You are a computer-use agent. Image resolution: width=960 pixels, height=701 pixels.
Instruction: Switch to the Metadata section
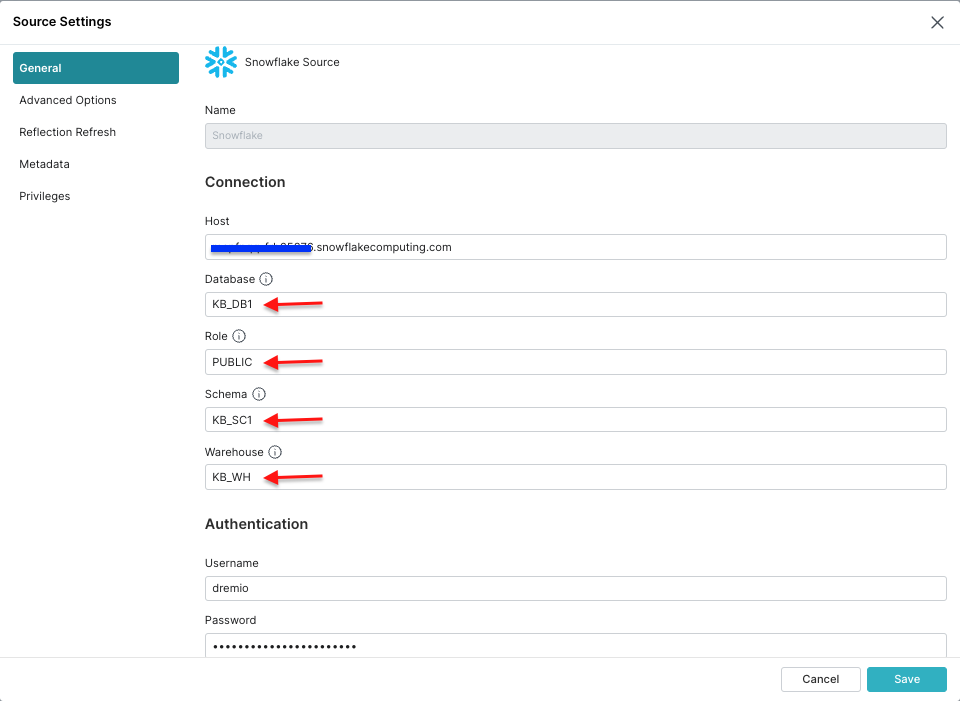point(44,164)
